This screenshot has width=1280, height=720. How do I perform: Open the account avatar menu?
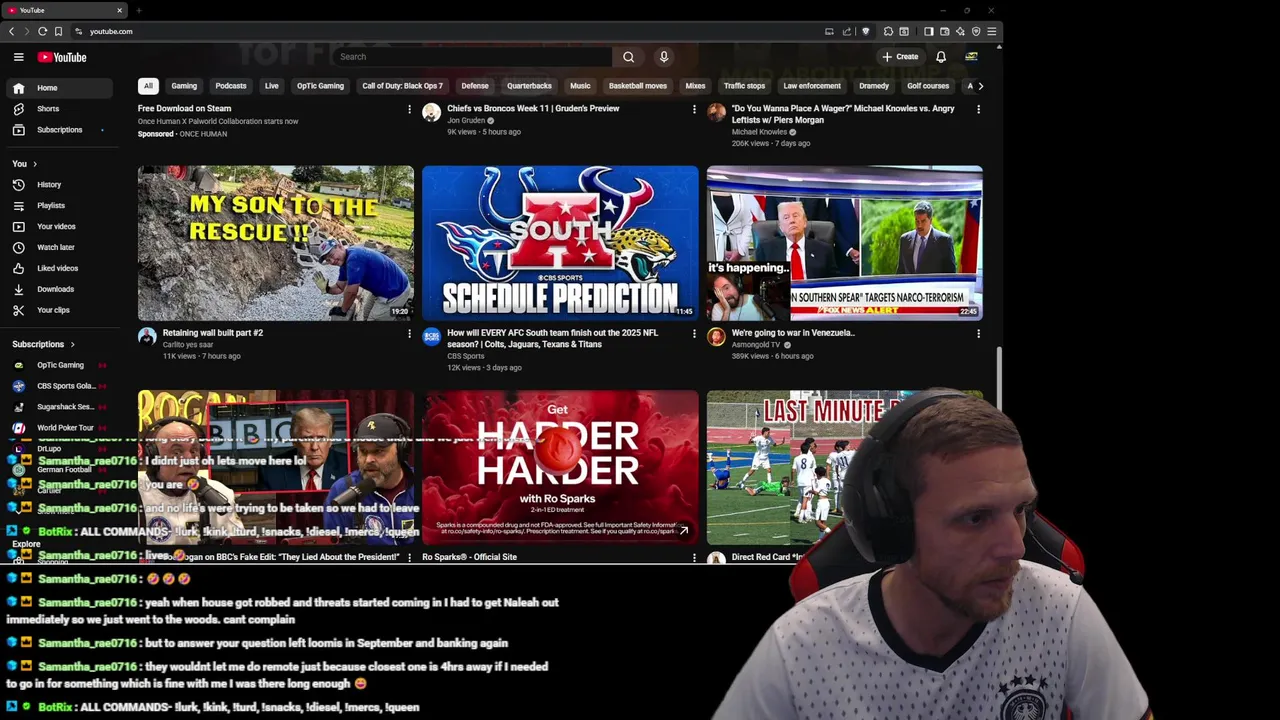coord(971,57)
